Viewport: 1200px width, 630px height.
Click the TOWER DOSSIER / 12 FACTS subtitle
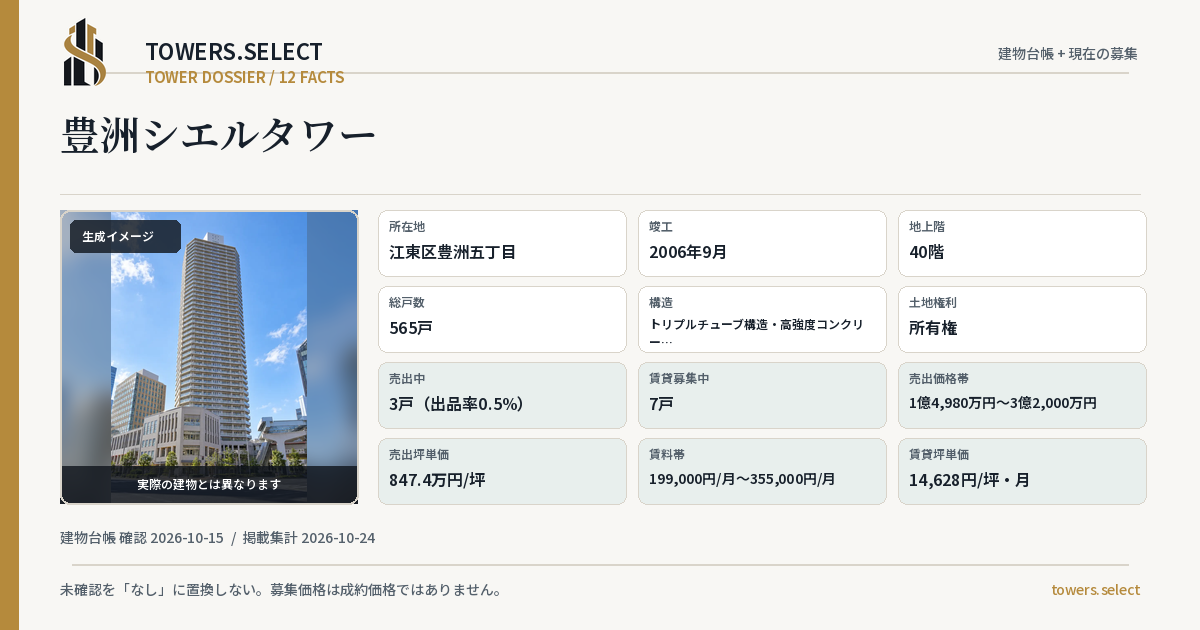click(x=245, y=77)
